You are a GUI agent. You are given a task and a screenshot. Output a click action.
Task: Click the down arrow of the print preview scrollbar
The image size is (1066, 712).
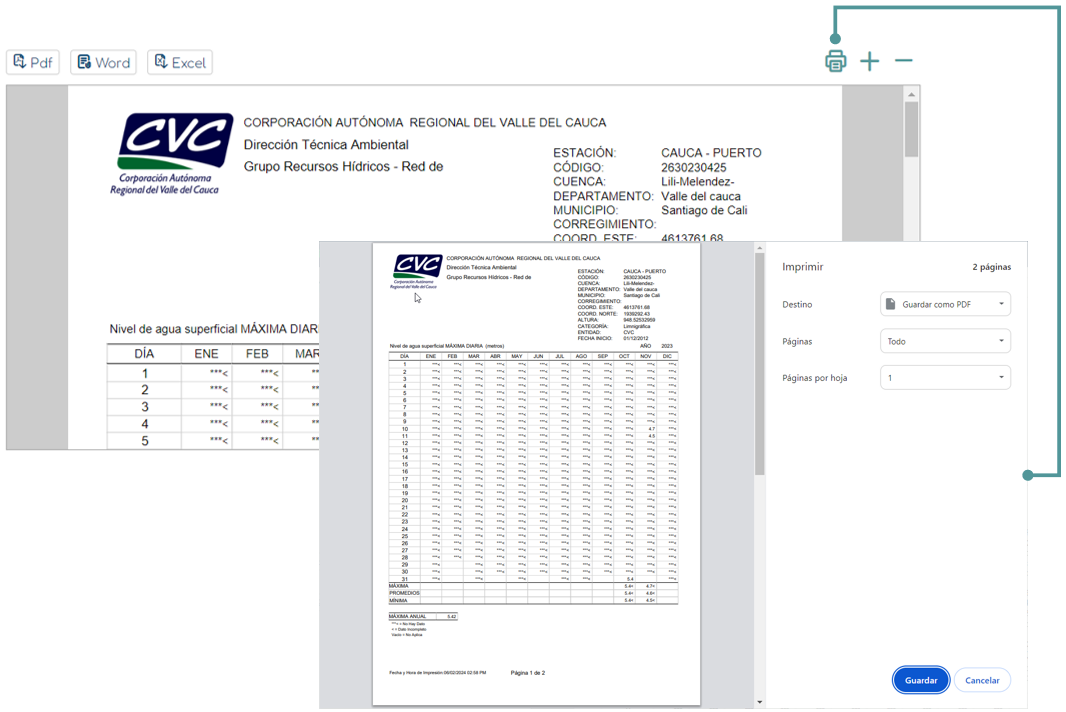759,702
